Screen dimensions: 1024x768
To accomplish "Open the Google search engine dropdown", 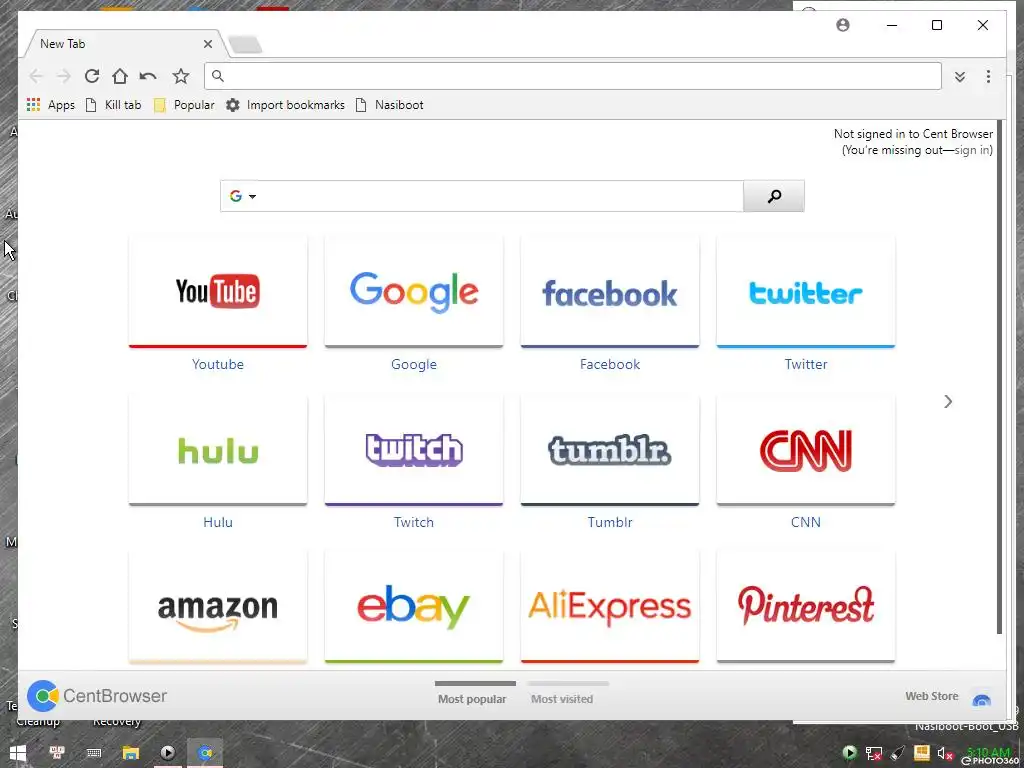I will [x=242, y=196].
